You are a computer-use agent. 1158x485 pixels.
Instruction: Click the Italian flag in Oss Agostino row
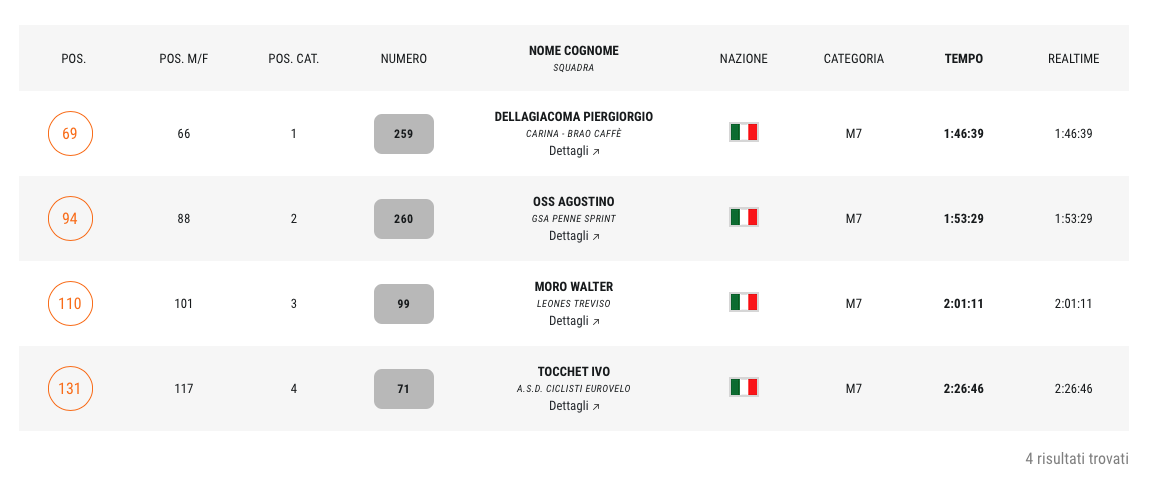click(744, 217)
